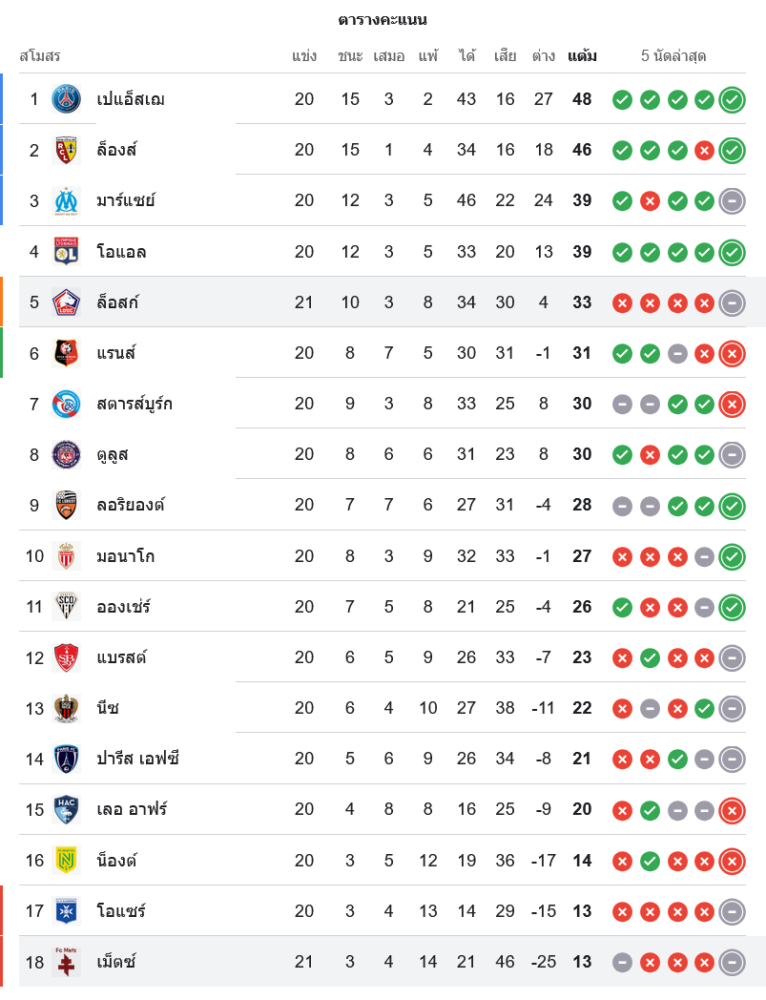Click the Monaco club crest
This screenshot has height=1000, width=766.
point(66,556)
